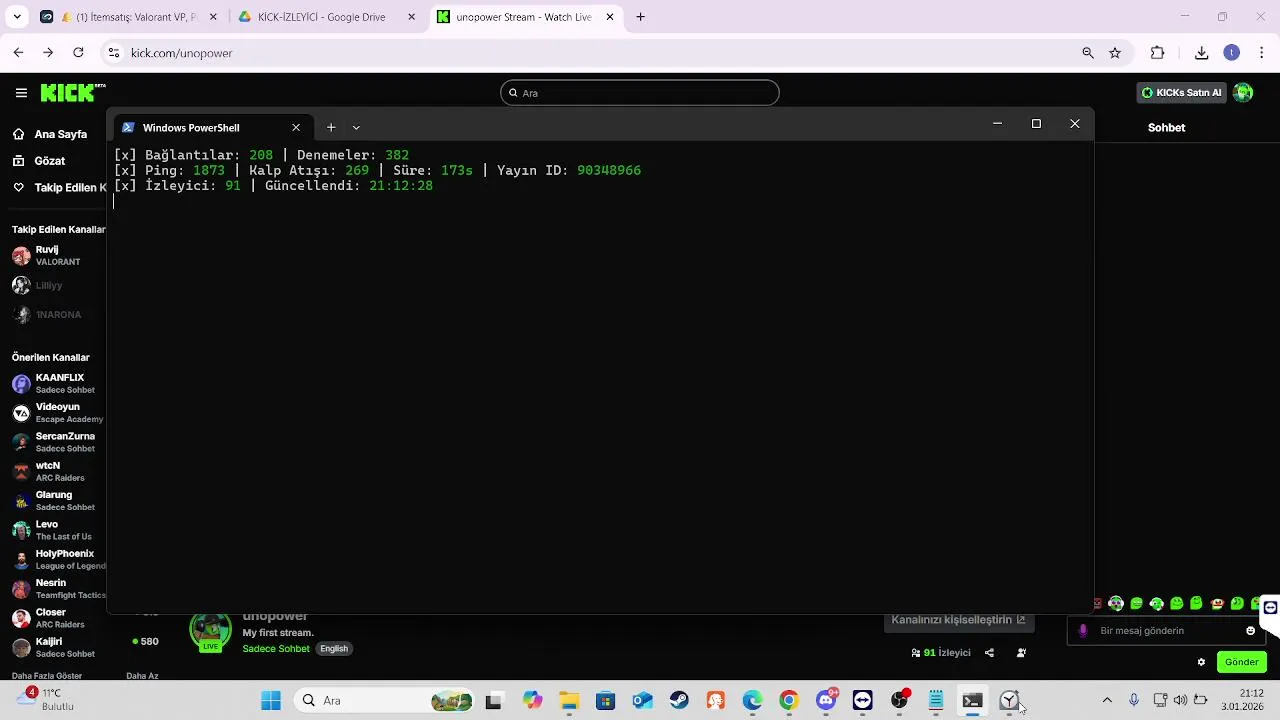Screen dimensions: 1280x720
Task: Open the Chrome profile button
Action: click(x=1232, y=53)
